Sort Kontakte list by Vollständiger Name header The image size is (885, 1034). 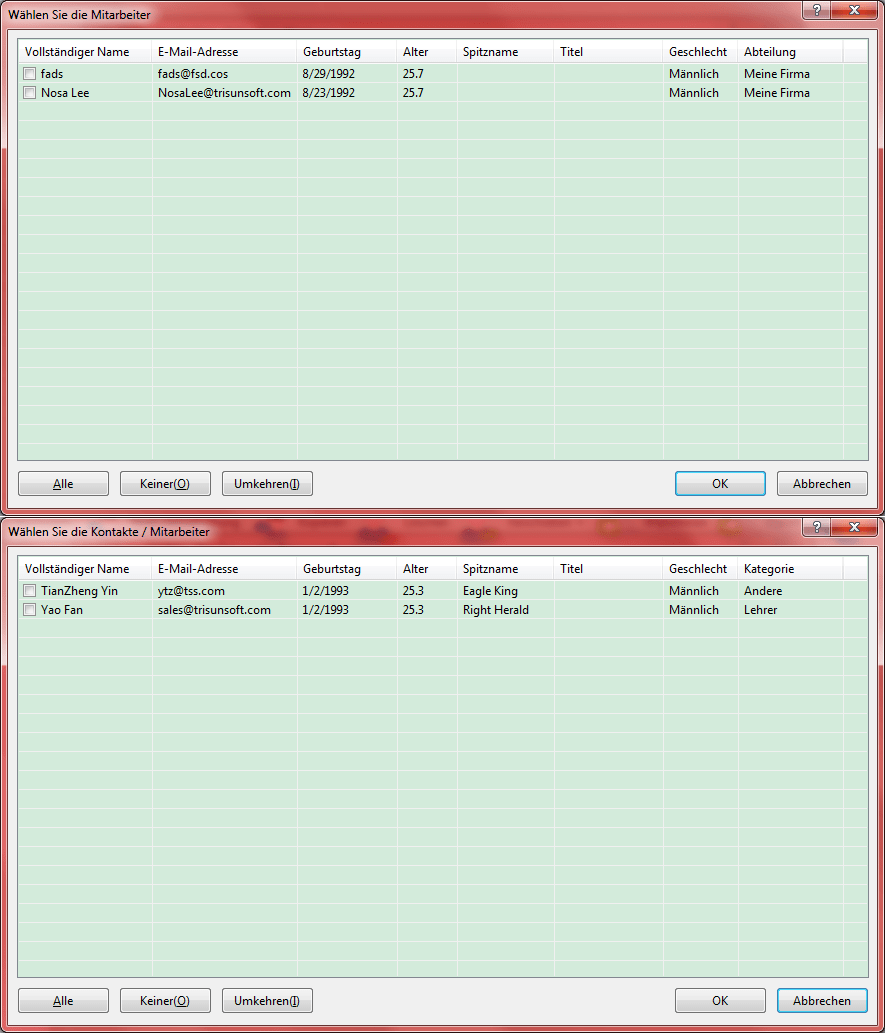(x=85, y=568)
